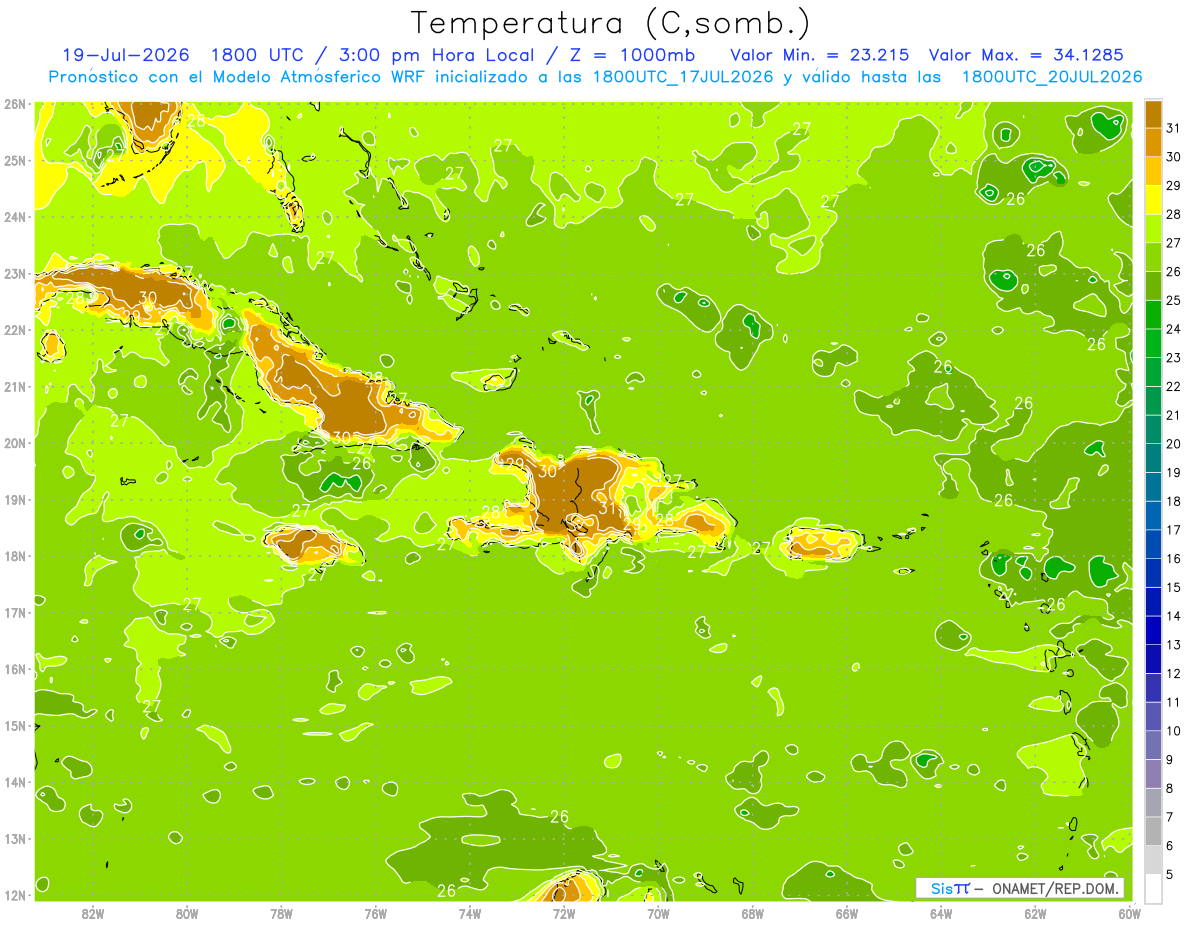Click legend color between 9 and 10
This screenshot has width=1200, height=927.
(x=1153, y=745)
